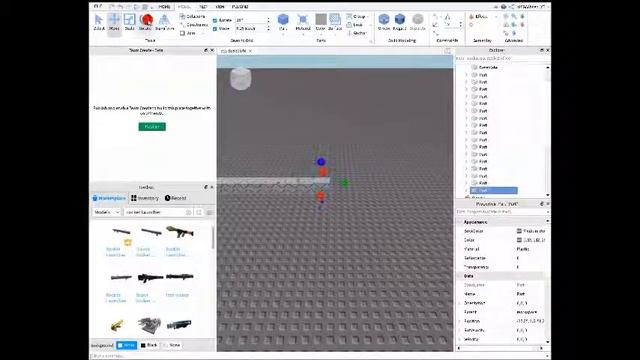The height and width of the screenshot is (360, 640).
Task: Select the green-brown rocket launcher thumbnail
Action: [x=180, y=232]
